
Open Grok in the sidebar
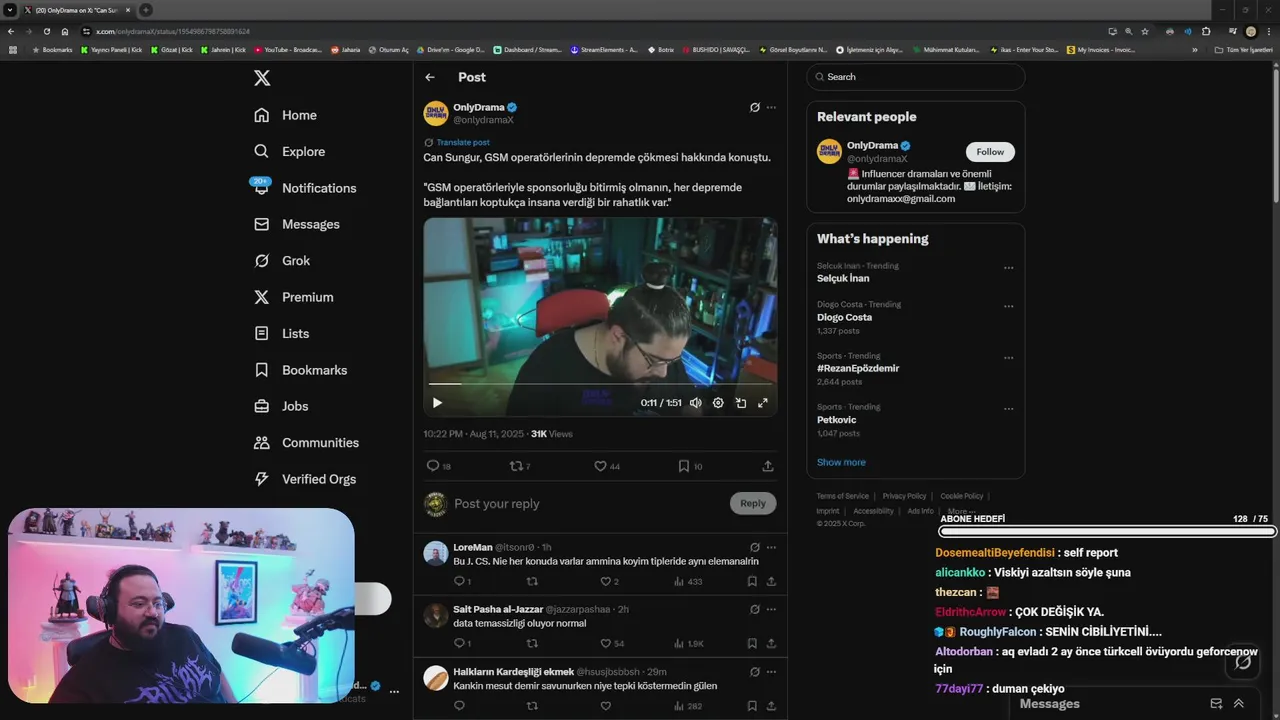pyautogui.click(x=282, y=261)
